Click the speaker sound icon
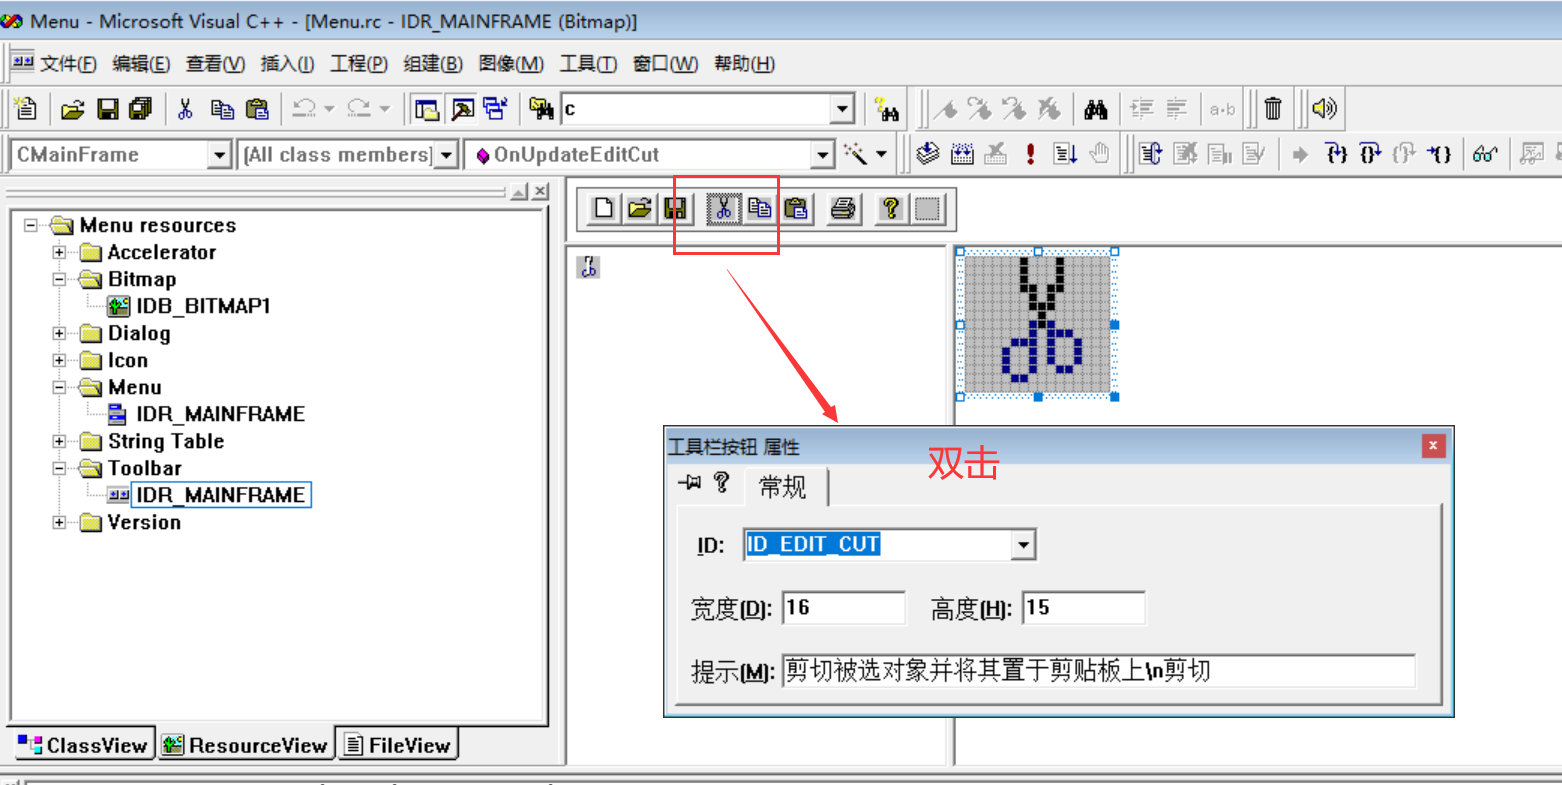Image resolution: width=1562 pixels, height=785 pixels. click(1324, 108)
